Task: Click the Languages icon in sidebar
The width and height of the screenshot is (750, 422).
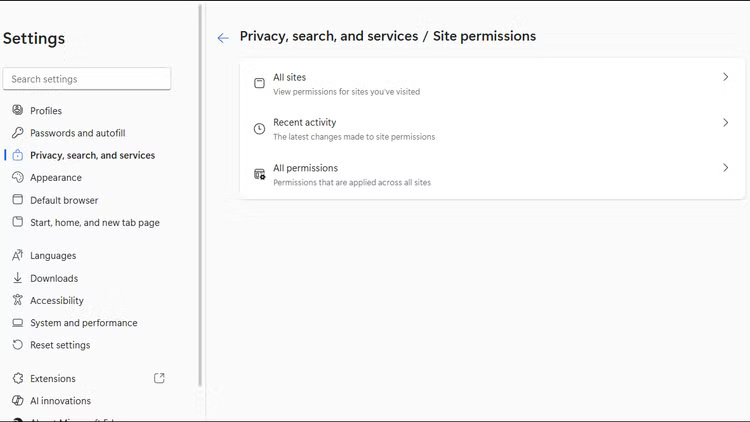Action: [x=18, y=256]
